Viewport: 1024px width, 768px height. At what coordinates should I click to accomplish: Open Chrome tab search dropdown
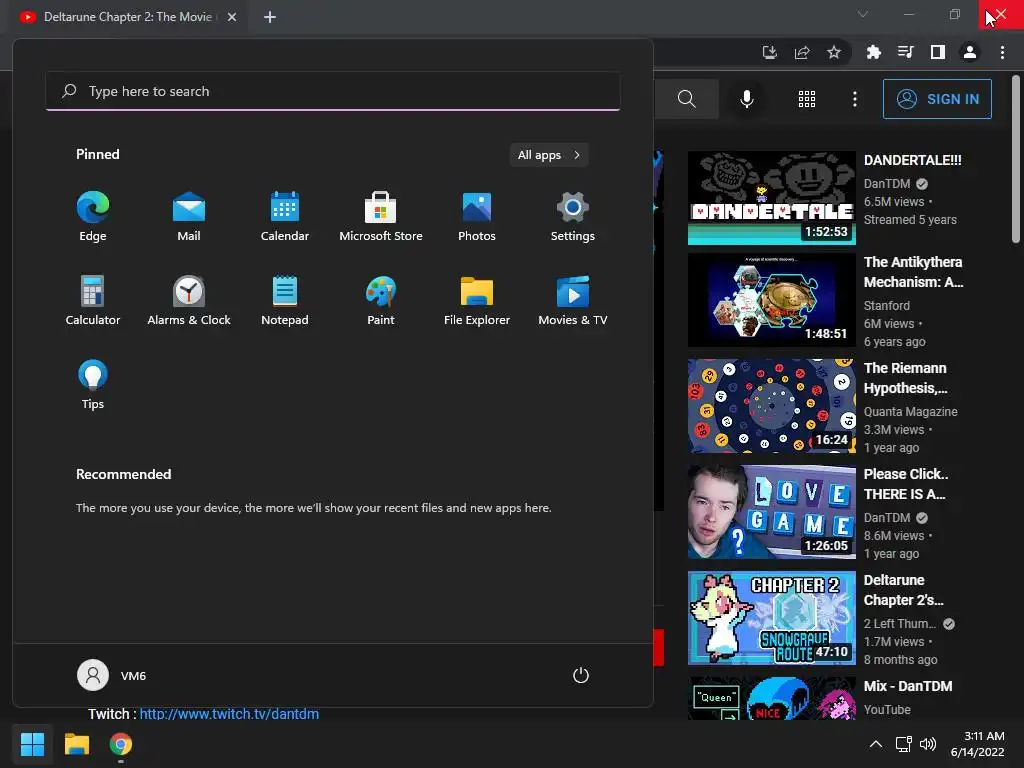pos(863,14)
